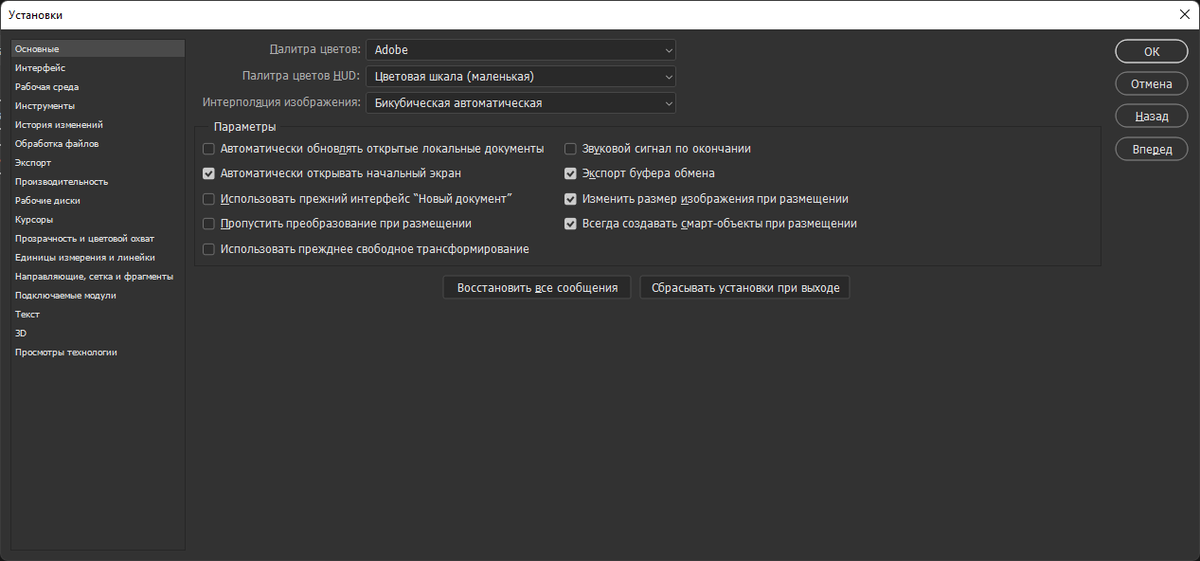Switch to Инструменты settings
Screen dimensions: 1200x561
tap(98, 106)
